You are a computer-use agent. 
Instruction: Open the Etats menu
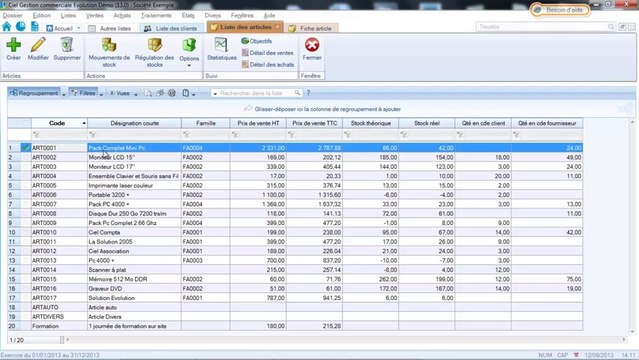(188, 15)
